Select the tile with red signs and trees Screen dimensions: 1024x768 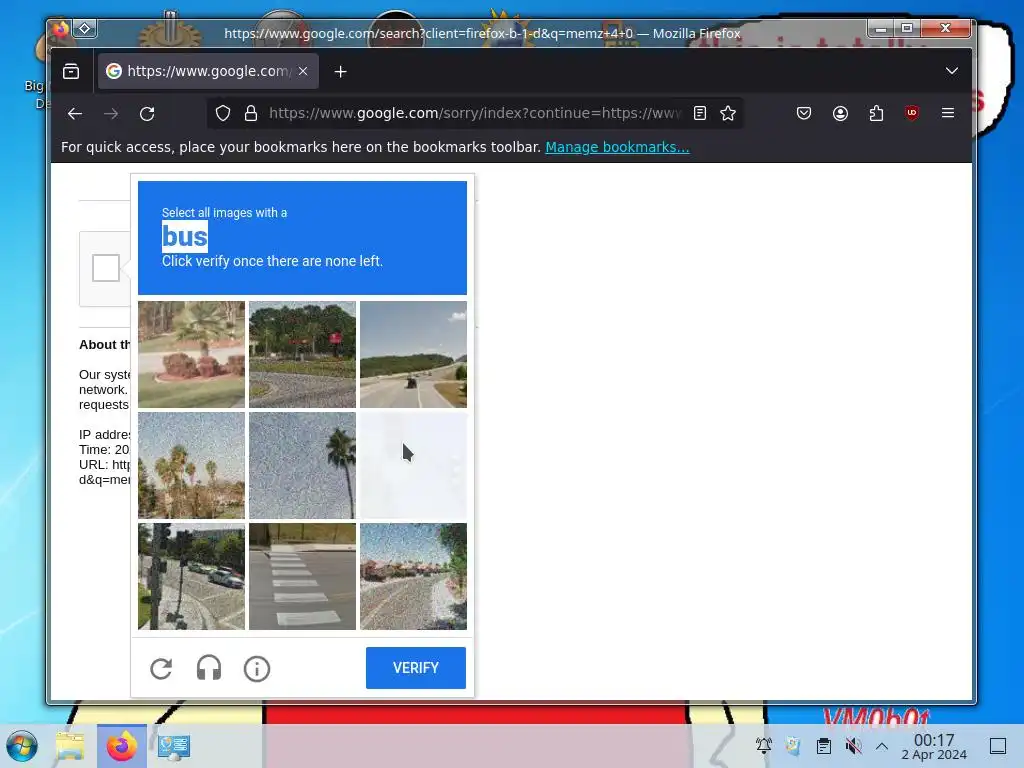point(302,354)
